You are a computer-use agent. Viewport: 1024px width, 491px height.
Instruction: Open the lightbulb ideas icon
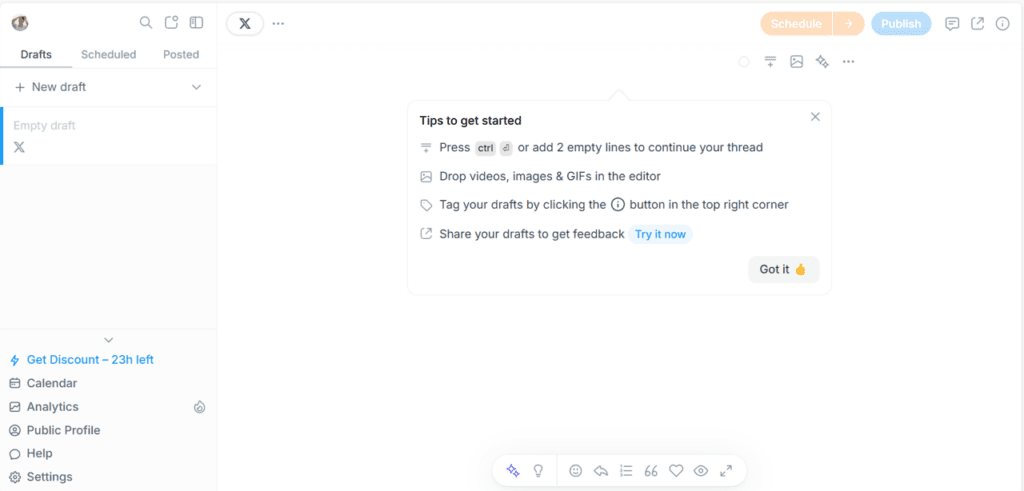pyautogui.click(x=538, y=470)
